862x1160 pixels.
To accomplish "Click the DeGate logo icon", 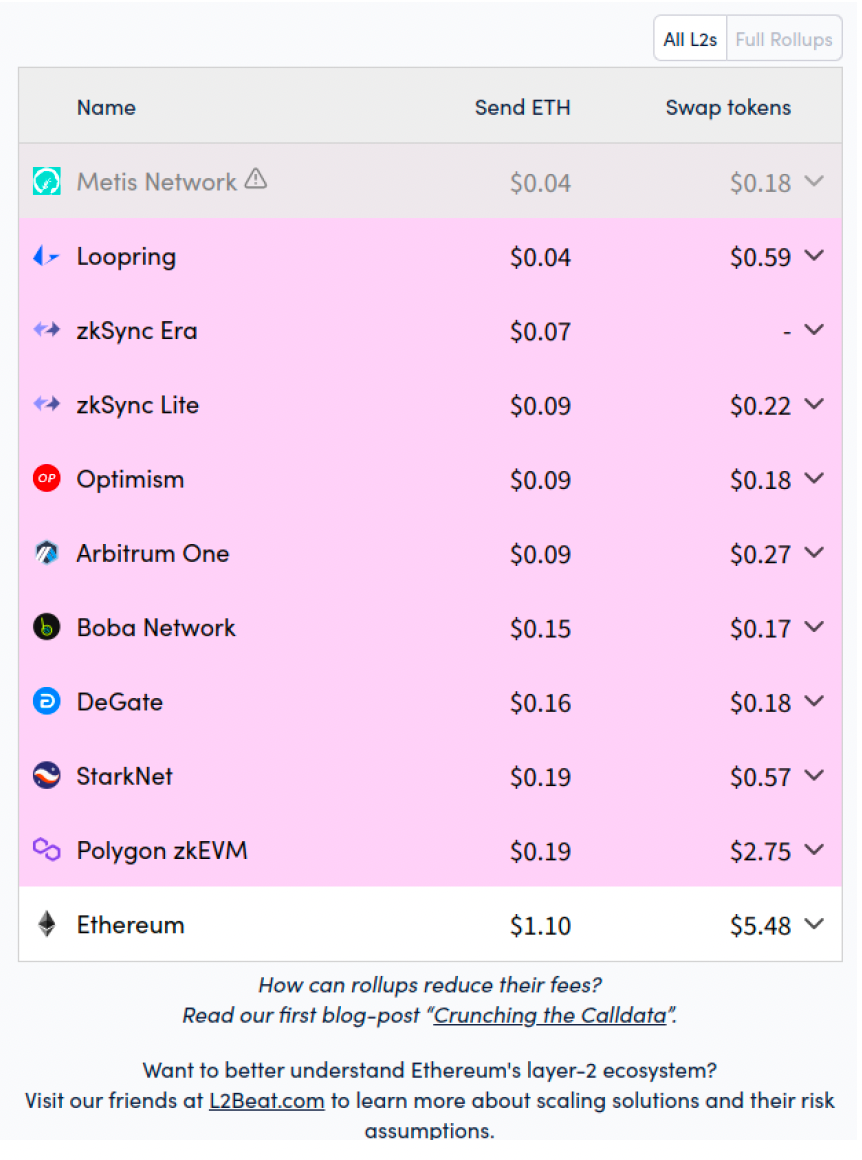I will click(x=47, y=701).
